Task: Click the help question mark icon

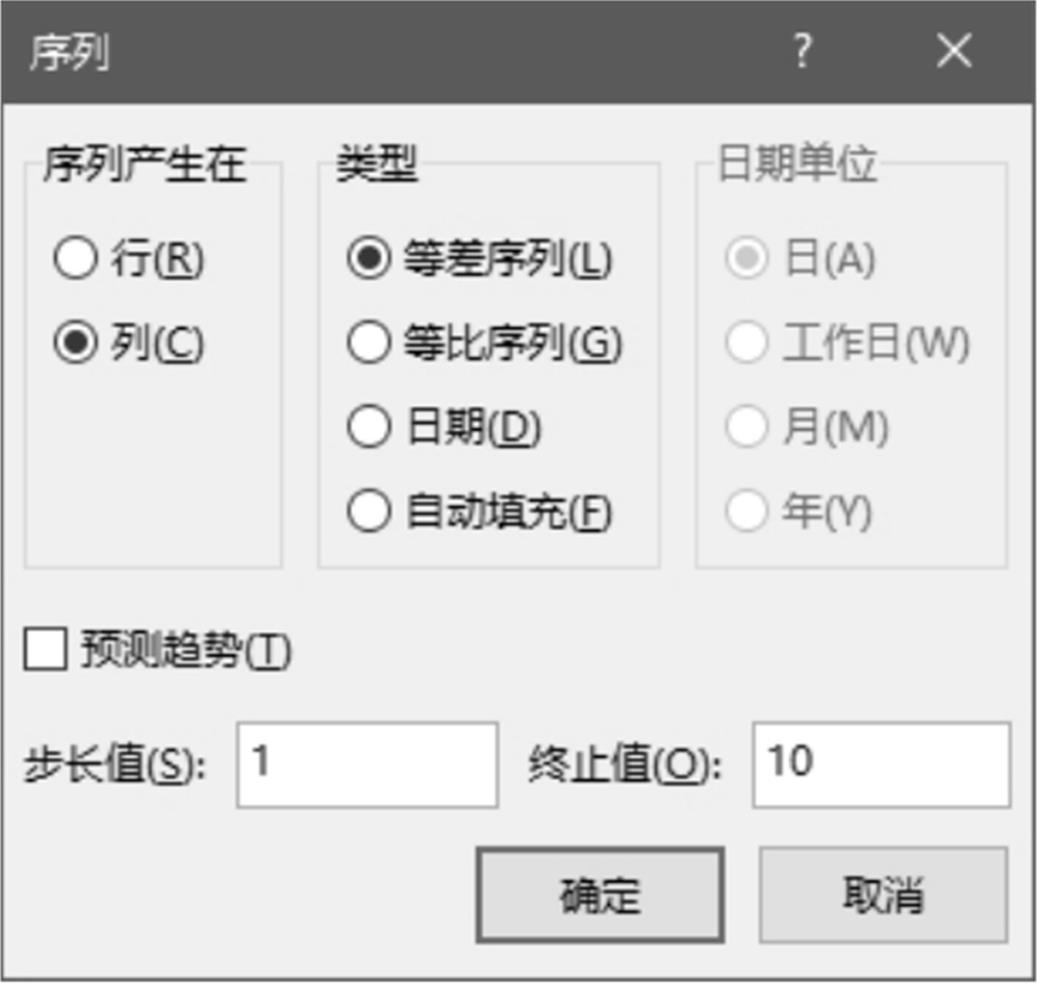Action: coord(803,51)
